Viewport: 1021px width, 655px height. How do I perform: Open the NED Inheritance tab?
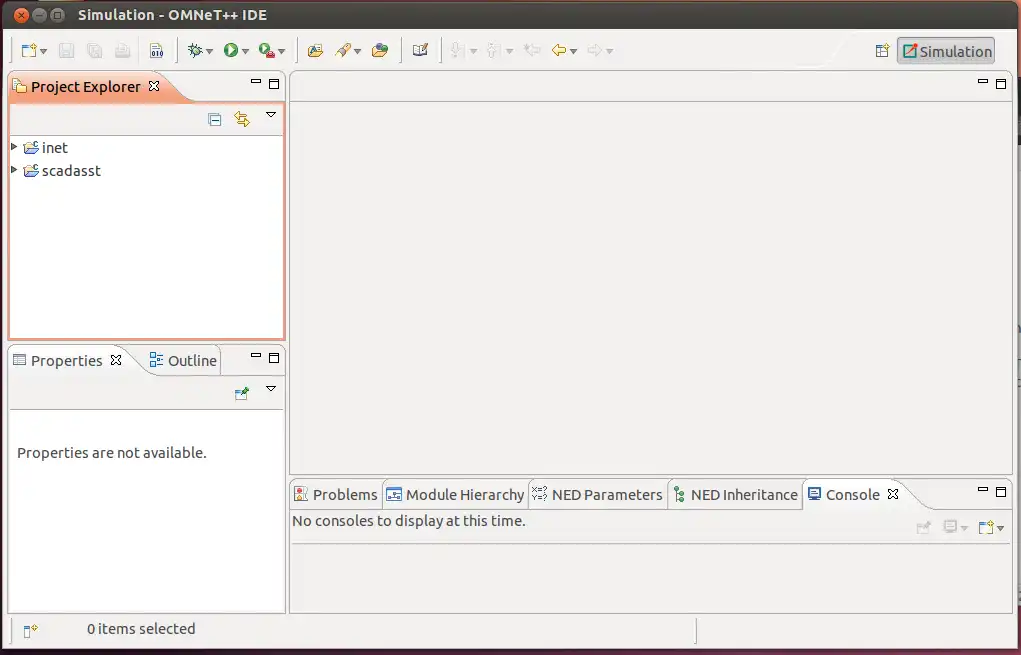point(736,495)
